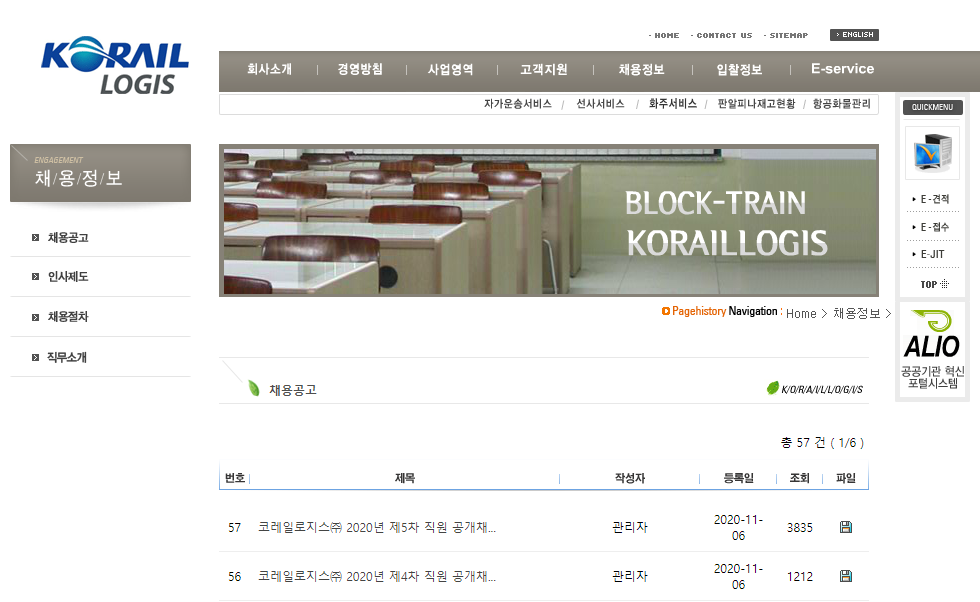Open the CONTACT US link
This screenshot has height=602, width=980.
point(722,36)
